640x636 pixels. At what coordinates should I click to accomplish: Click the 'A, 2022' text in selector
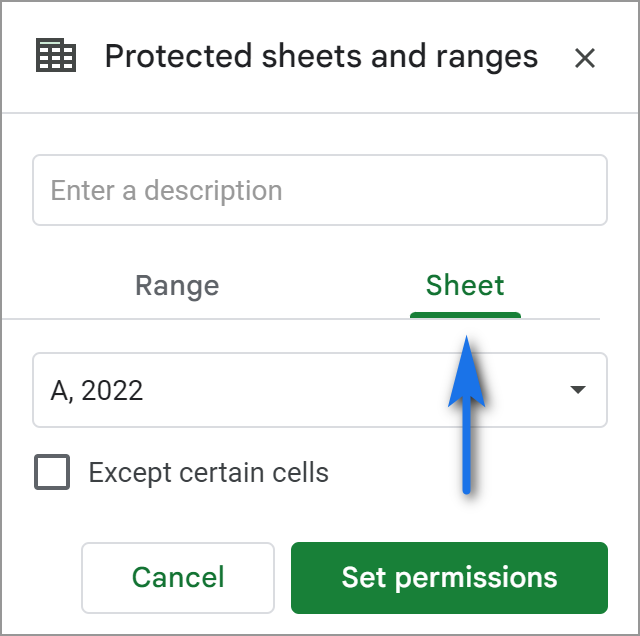pos(96,391)
